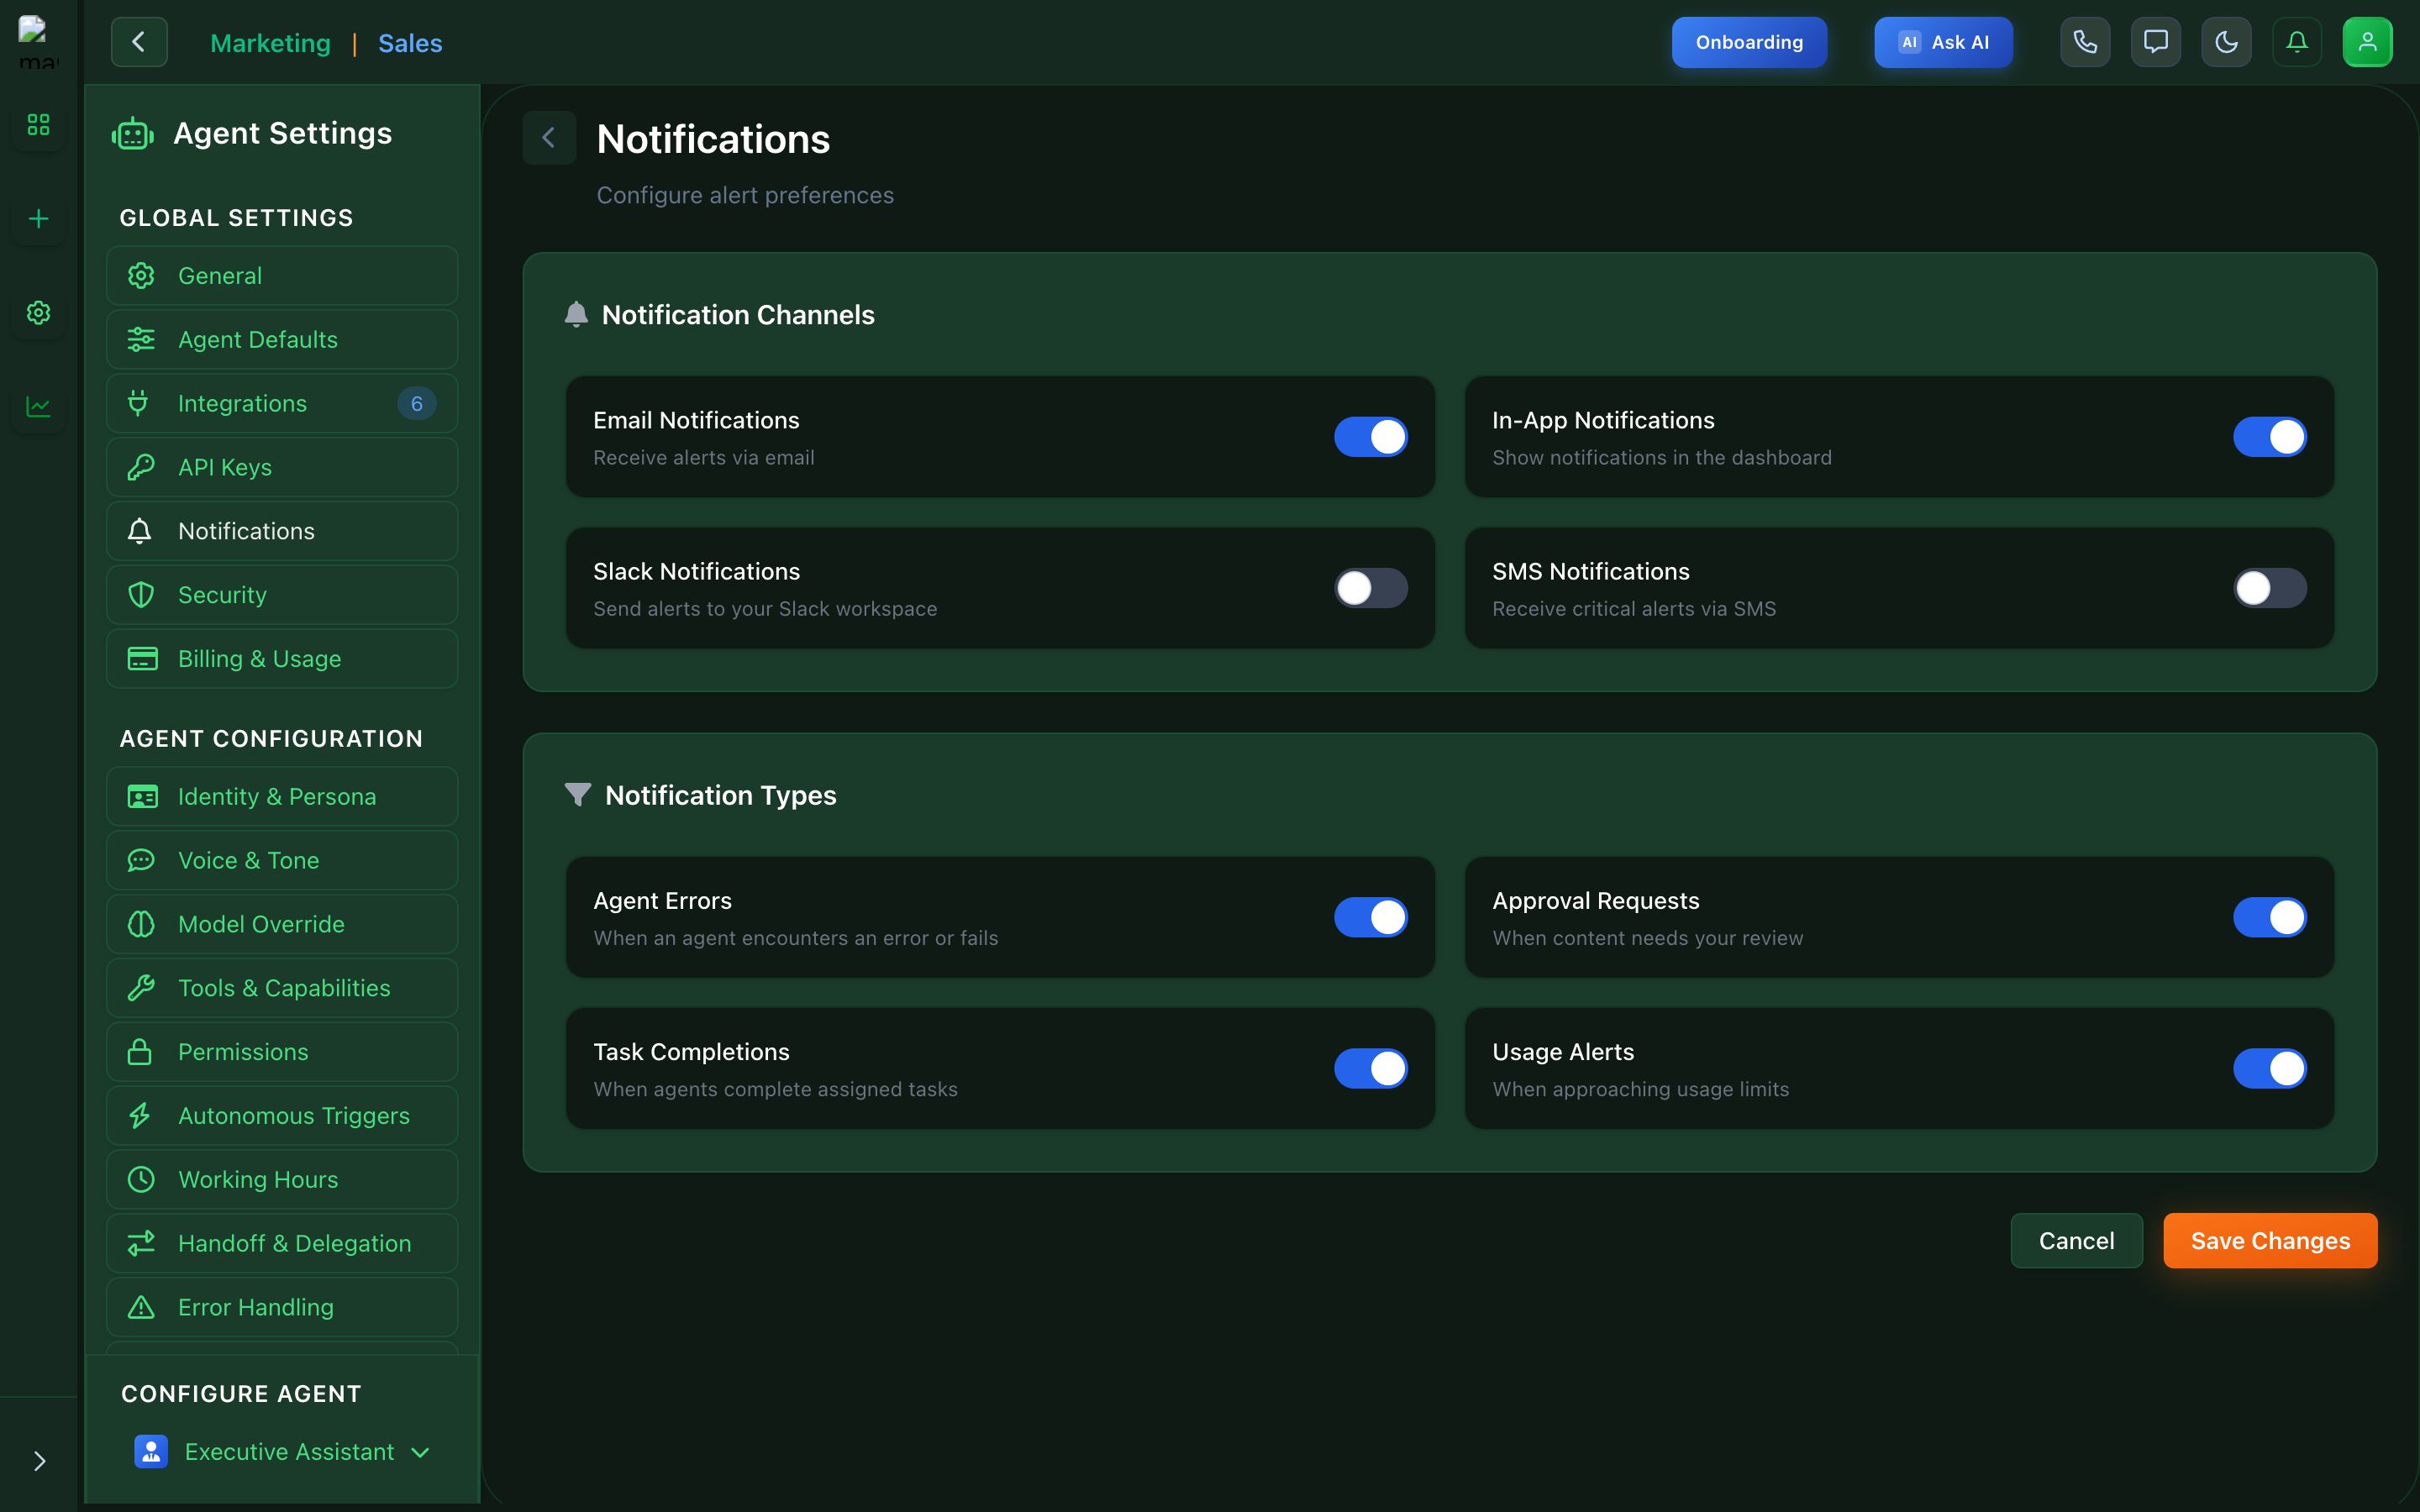Open Billing & Usage link

click(x=282, y=659)
